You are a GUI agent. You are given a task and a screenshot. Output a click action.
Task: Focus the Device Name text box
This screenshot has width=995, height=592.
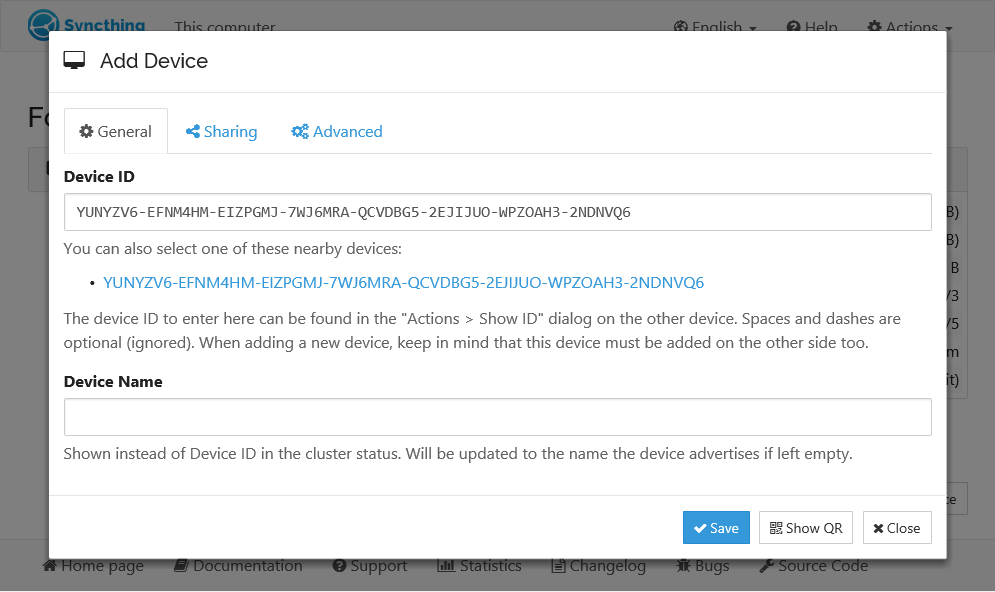tap(497, 417)
